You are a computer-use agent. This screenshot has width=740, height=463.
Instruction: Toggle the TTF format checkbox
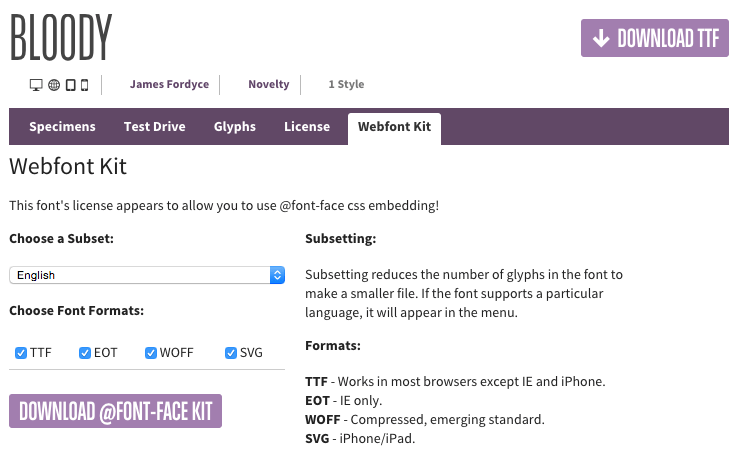[x=21, y=353]
